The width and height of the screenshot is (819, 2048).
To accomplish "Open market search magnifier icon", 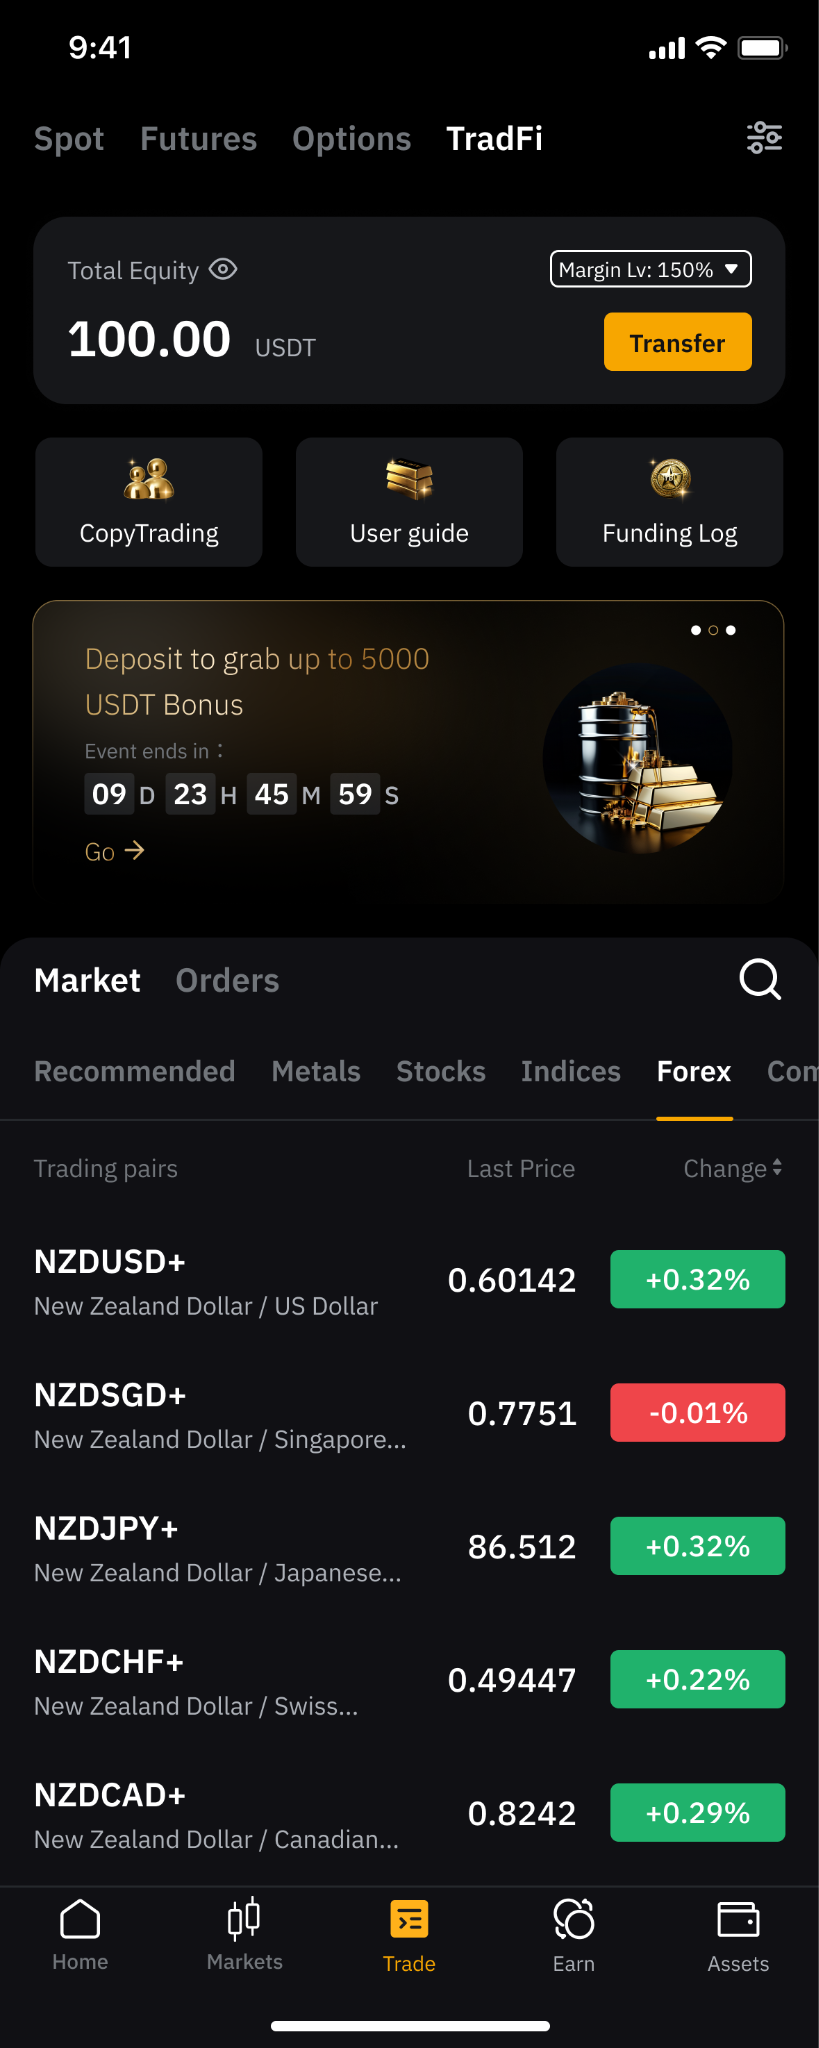I will point(760,979).
